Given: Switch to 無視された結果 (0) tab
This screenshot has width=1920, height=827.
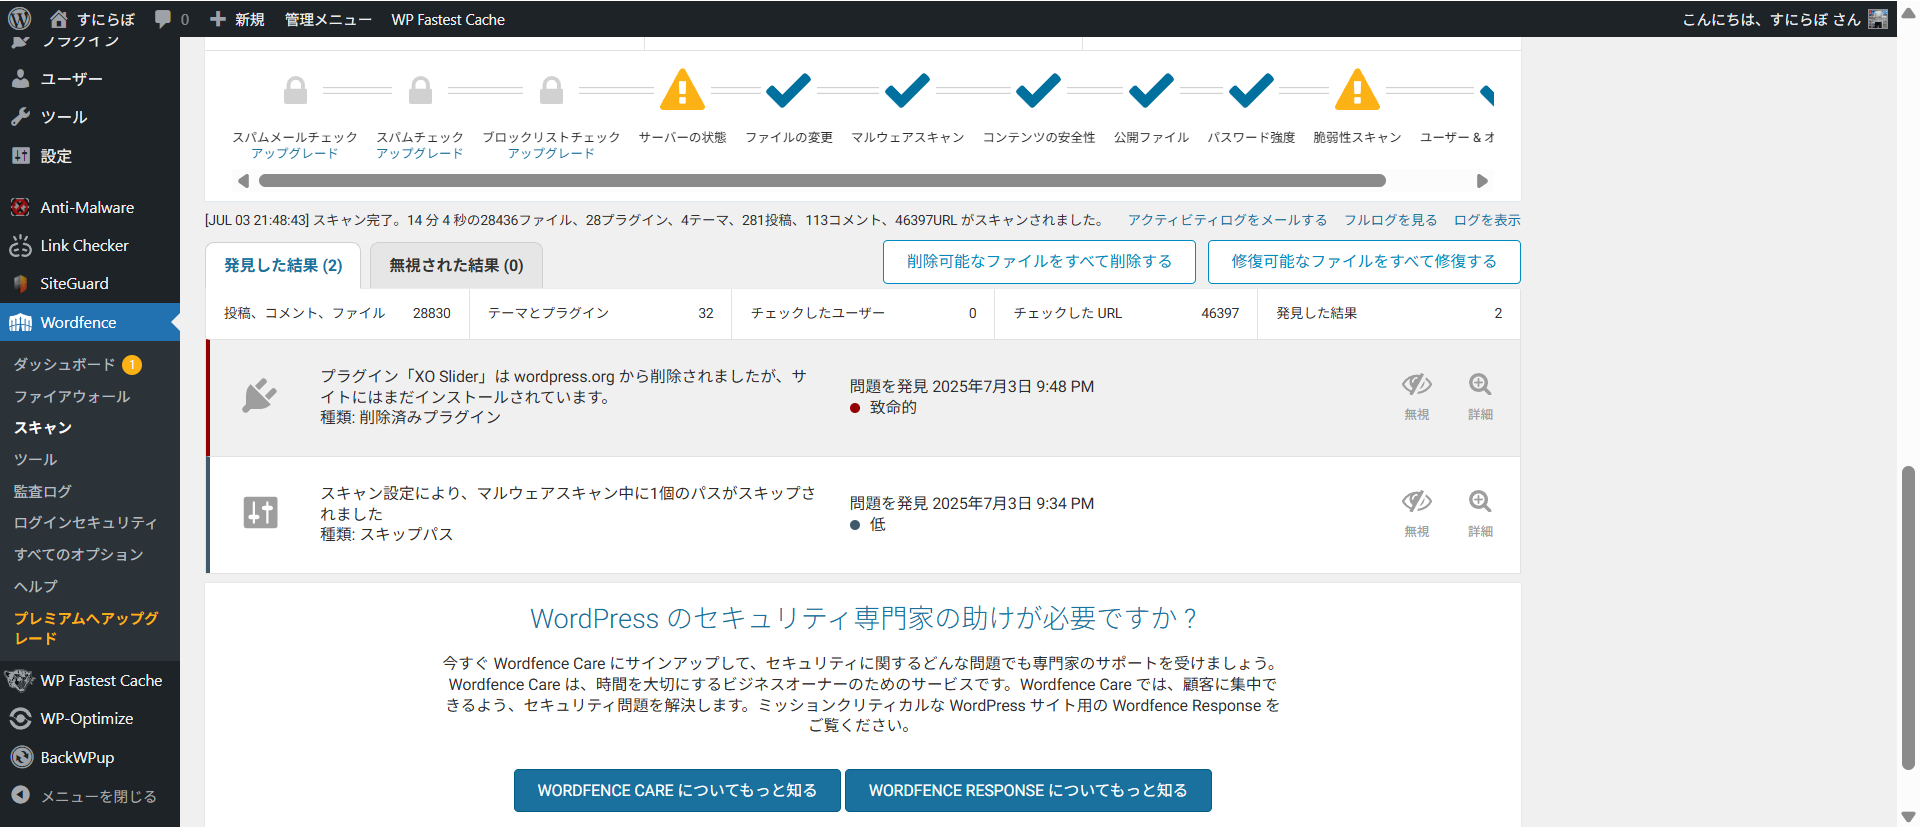Looking at the screenshot, I should click(x=456, y=265).
